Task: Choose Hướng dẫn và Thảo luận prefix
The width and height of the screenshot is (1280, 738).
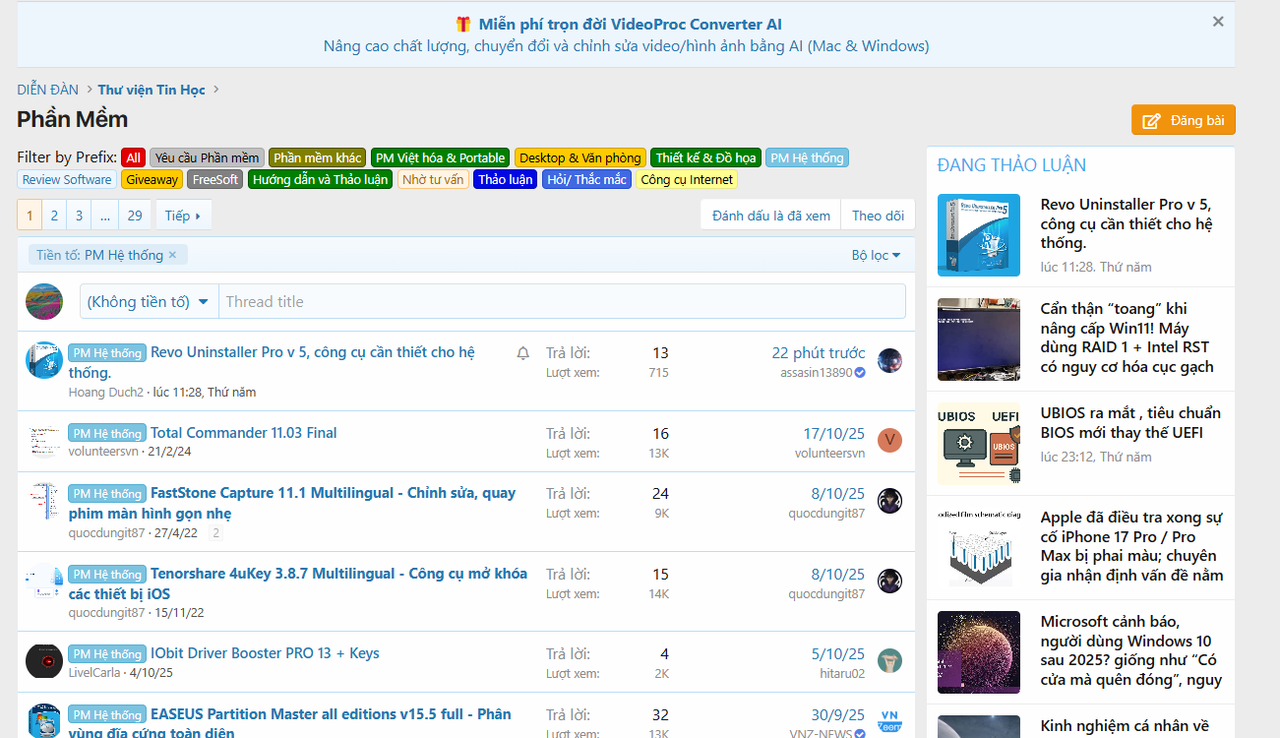Action: click(x=320, y=180)
